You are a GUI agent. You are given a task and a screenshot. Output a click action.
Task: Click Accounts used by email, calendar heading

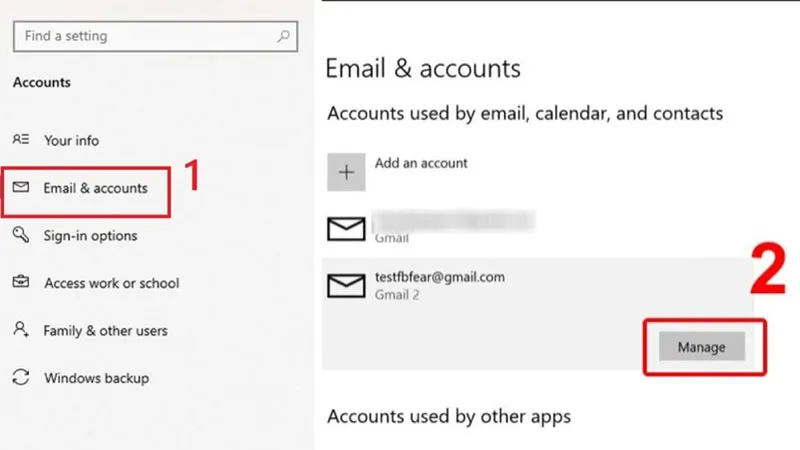pos(525,113)
